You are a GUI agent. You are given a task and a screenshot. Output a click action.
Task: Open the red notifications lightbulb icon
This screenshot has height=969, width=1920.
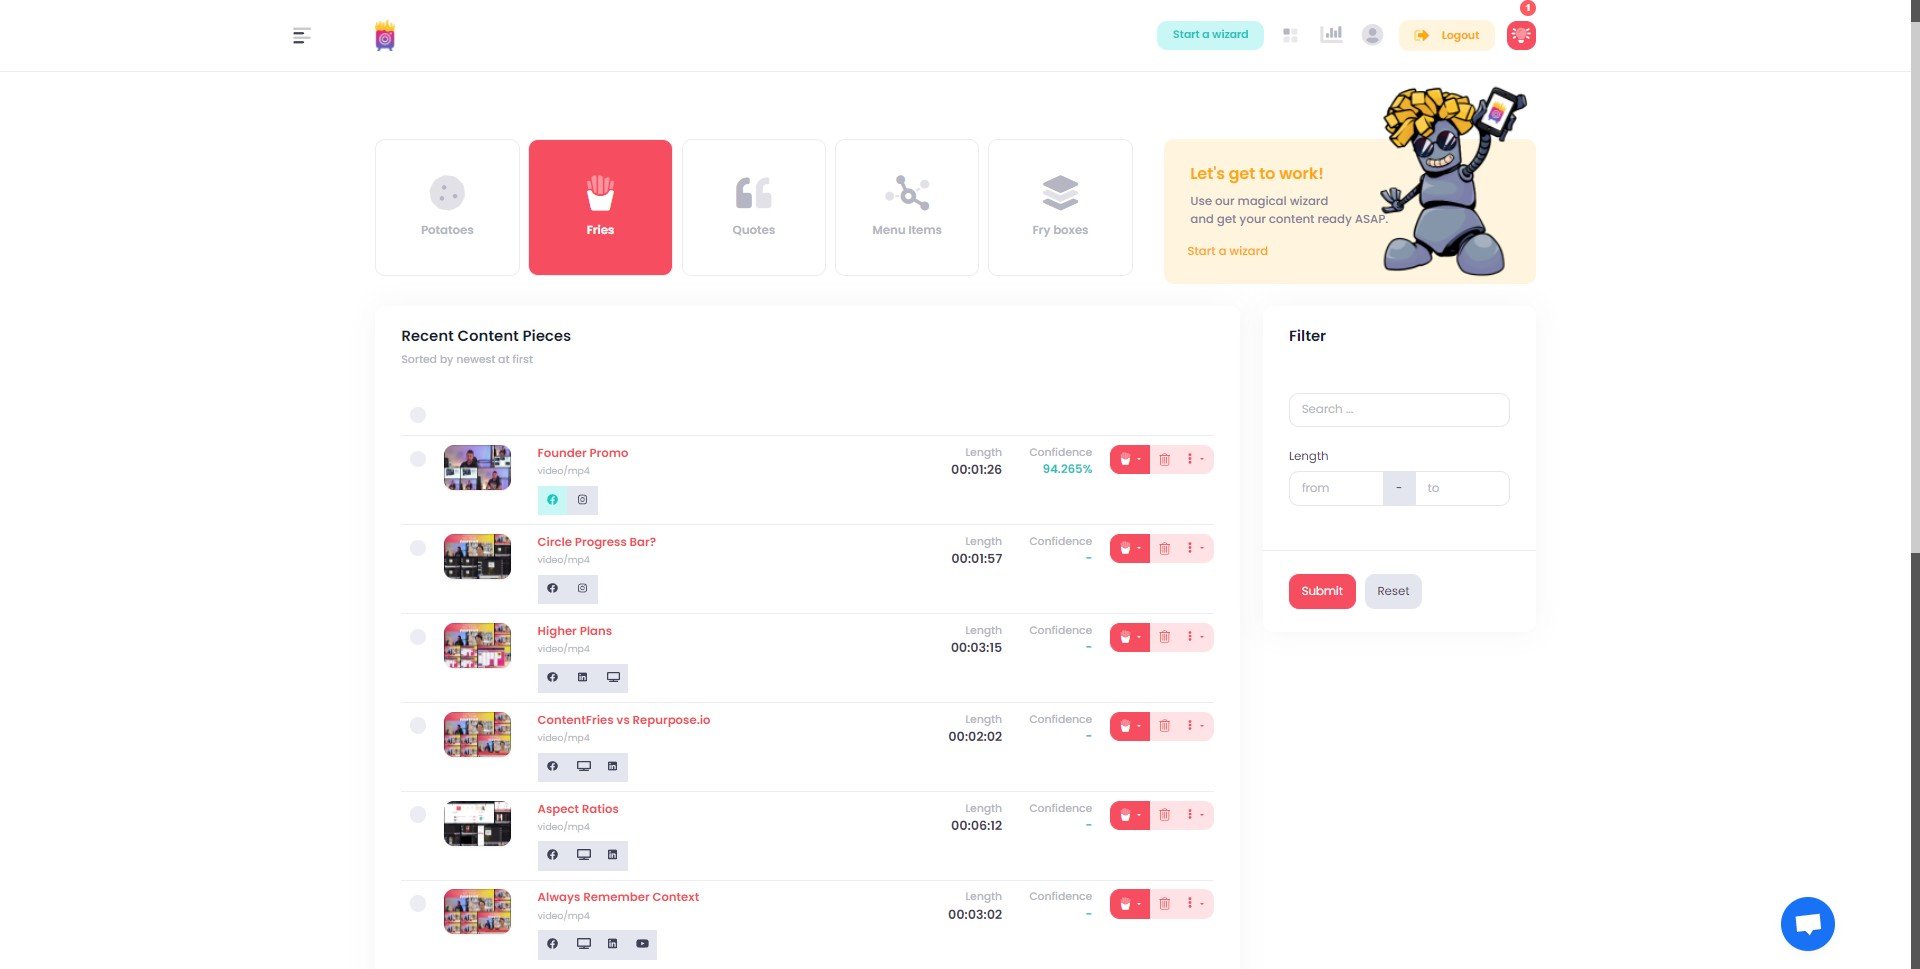tap(1521, 35)
